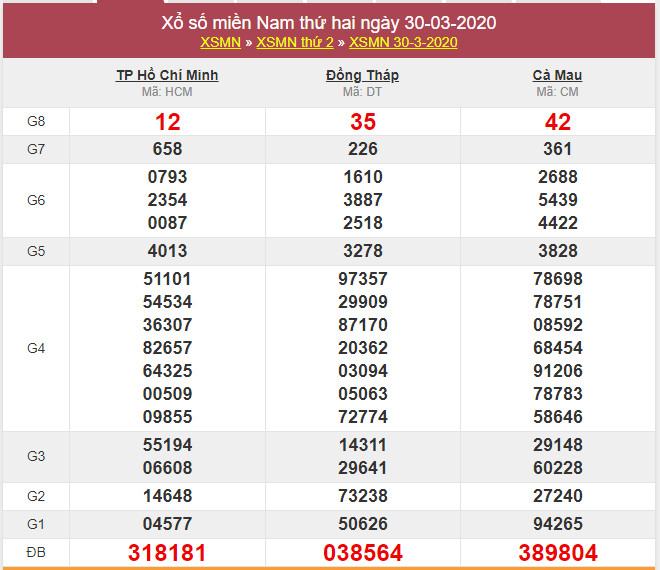Select G3 number 60228
The image size is (660, 570).
pyautogui.click(x=558, y=468)
